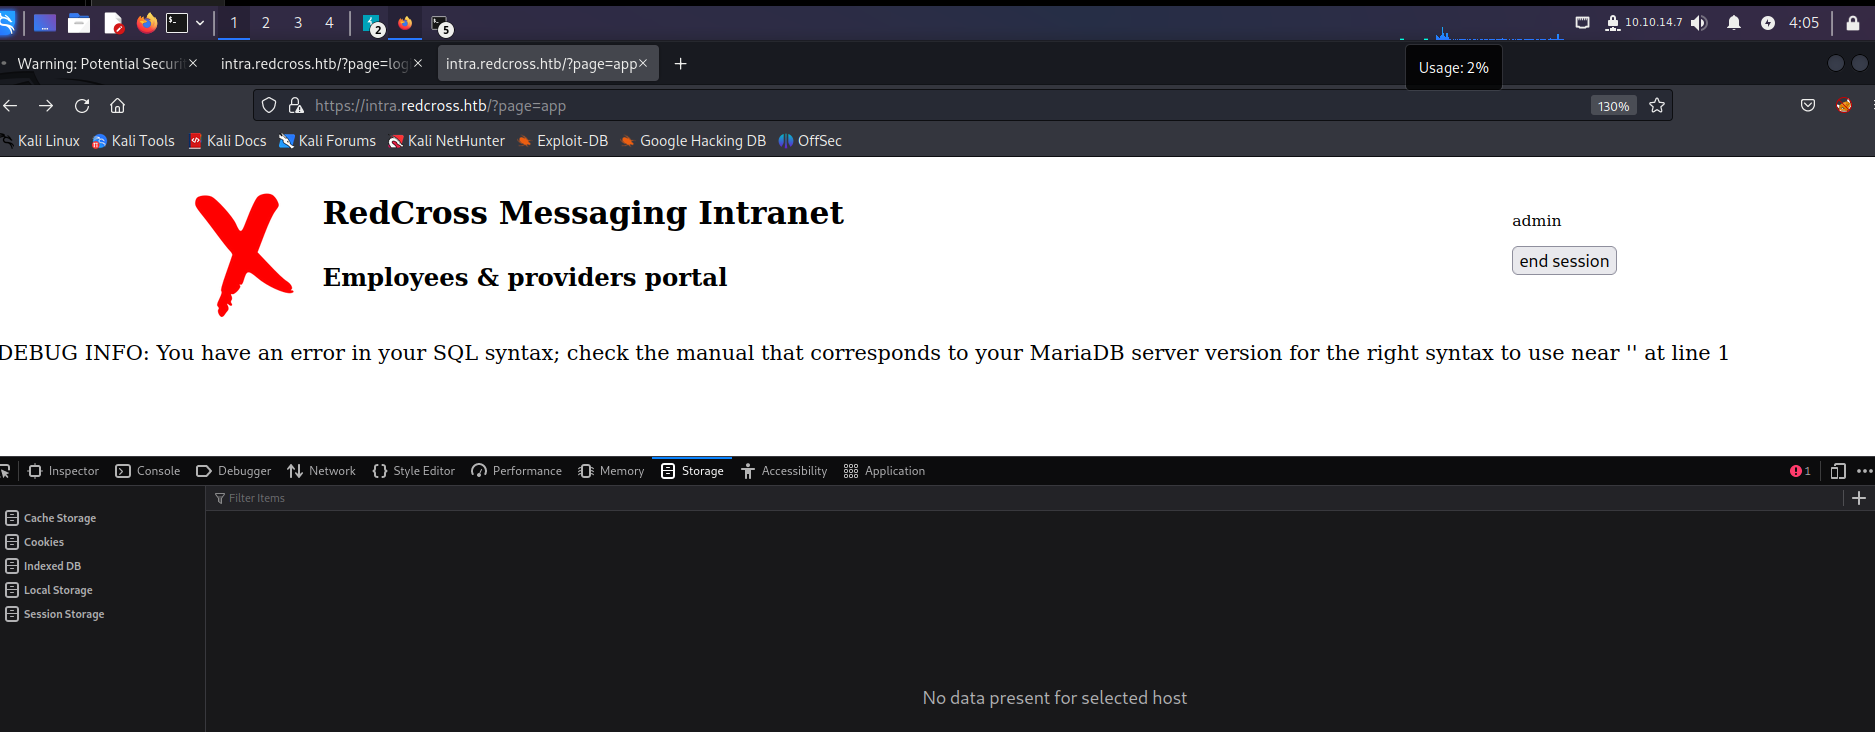
Task: Bookmark this page with the star
Action: click(x=1657, y=105)
